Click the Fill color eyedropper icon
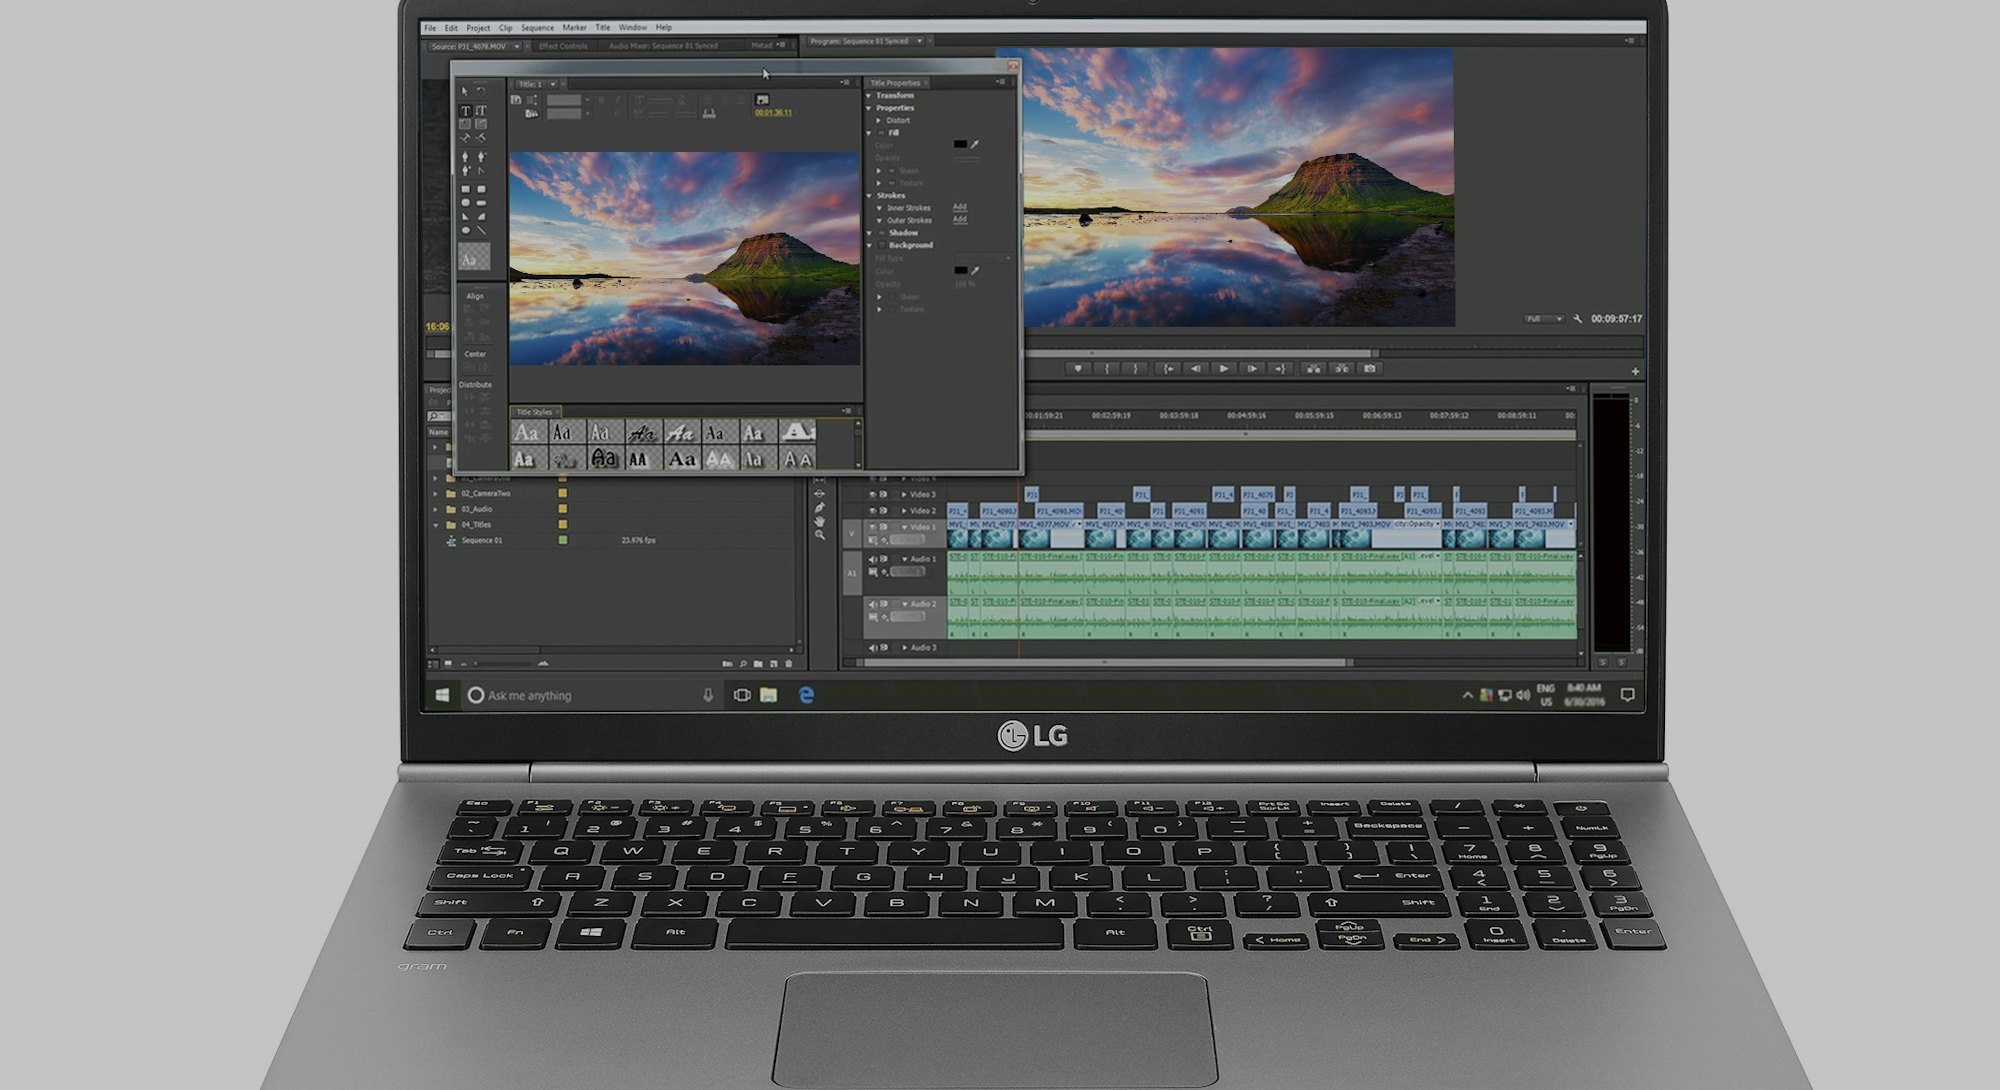The height and width of the screenshot is (1090, 2000). coord(974,145)
